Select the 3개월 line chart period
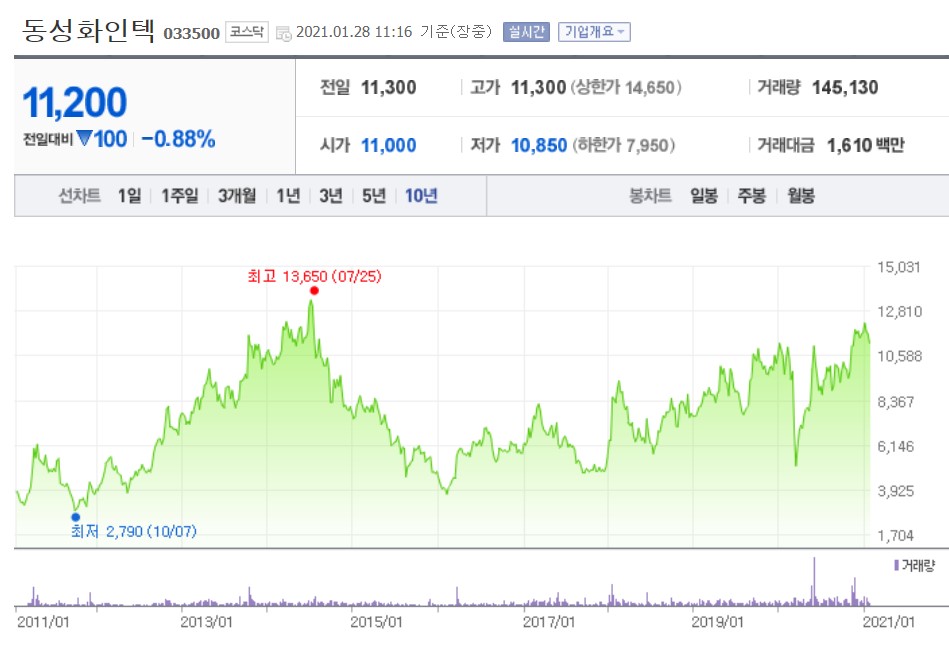Viewport: 949px width, 651px height. [237, 195]
